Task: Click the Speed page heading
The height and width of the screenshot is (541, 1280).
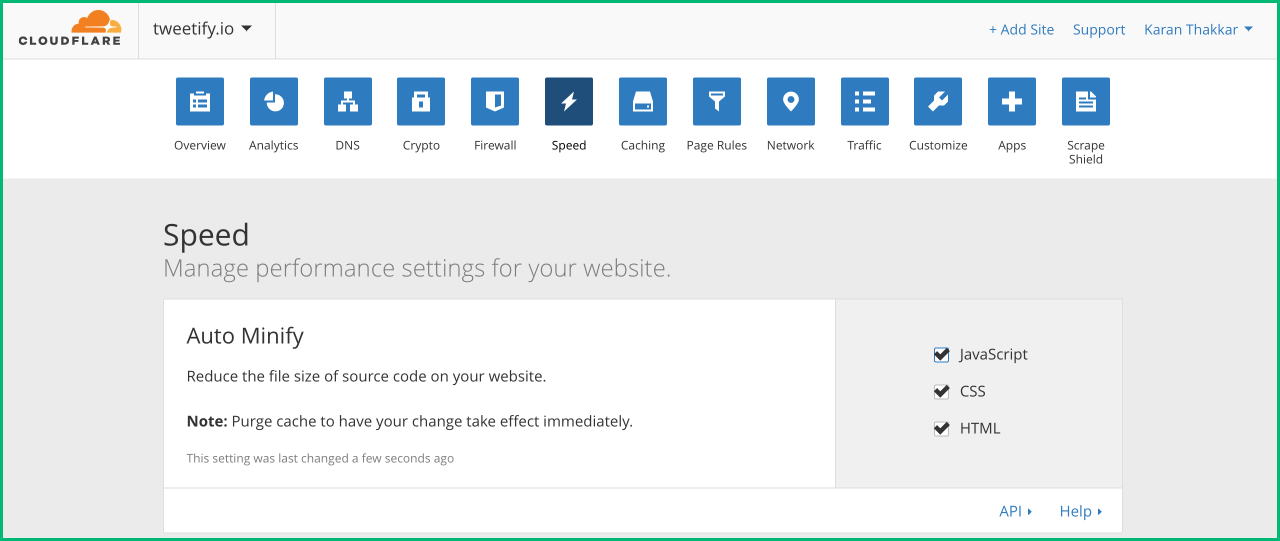Action: [206, 236]
